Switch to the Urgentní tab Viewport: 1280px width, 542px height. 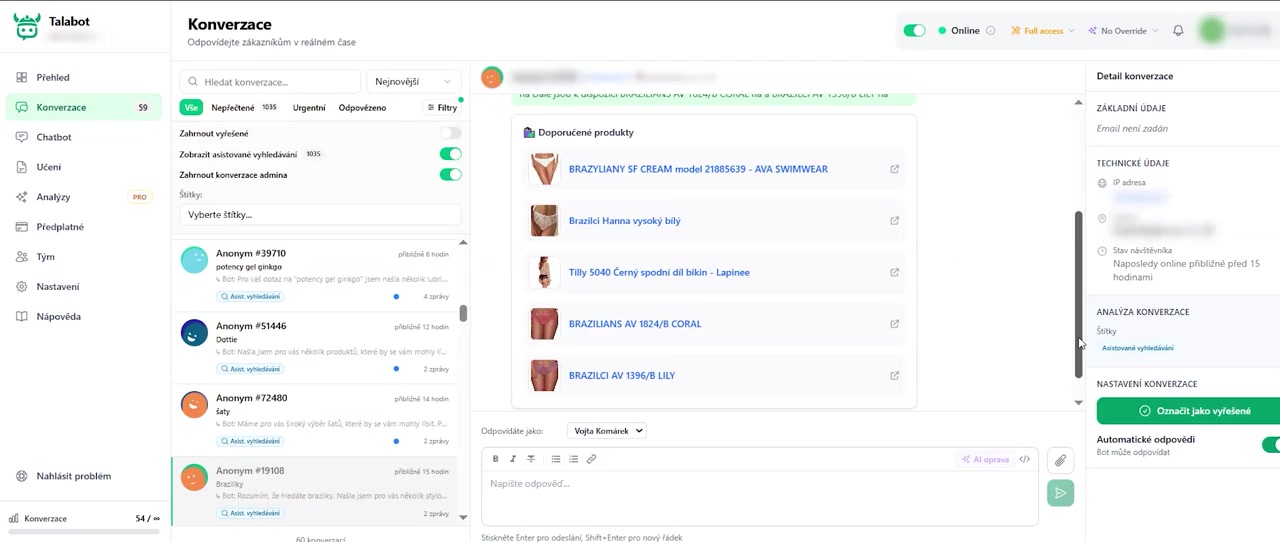tap(308, 108)
